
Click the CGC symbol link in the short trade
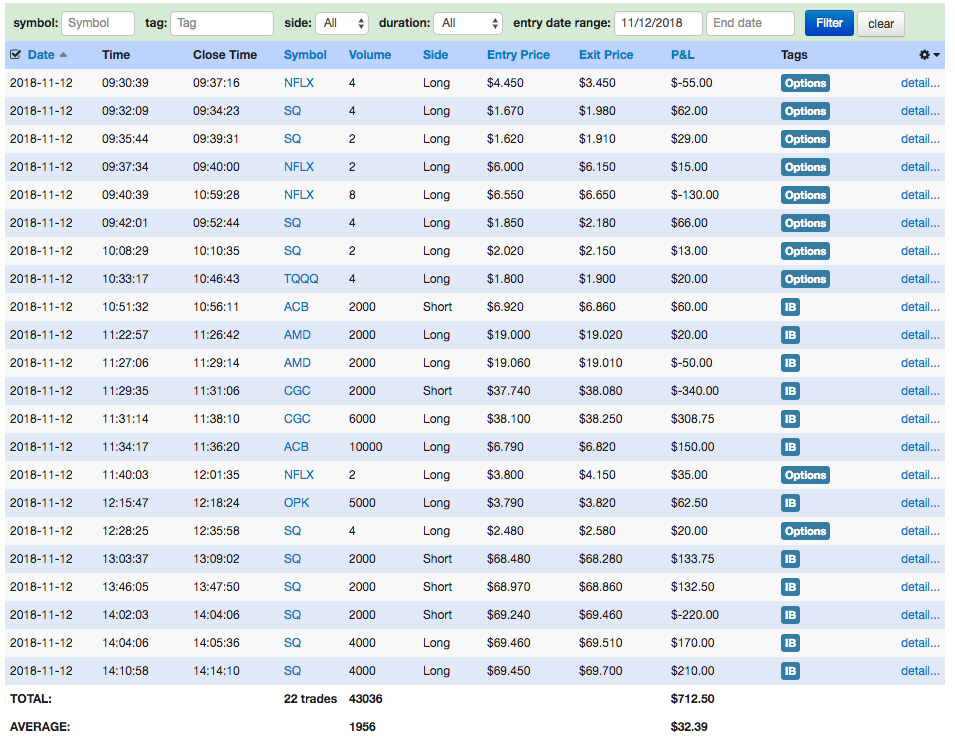(297, 391)
